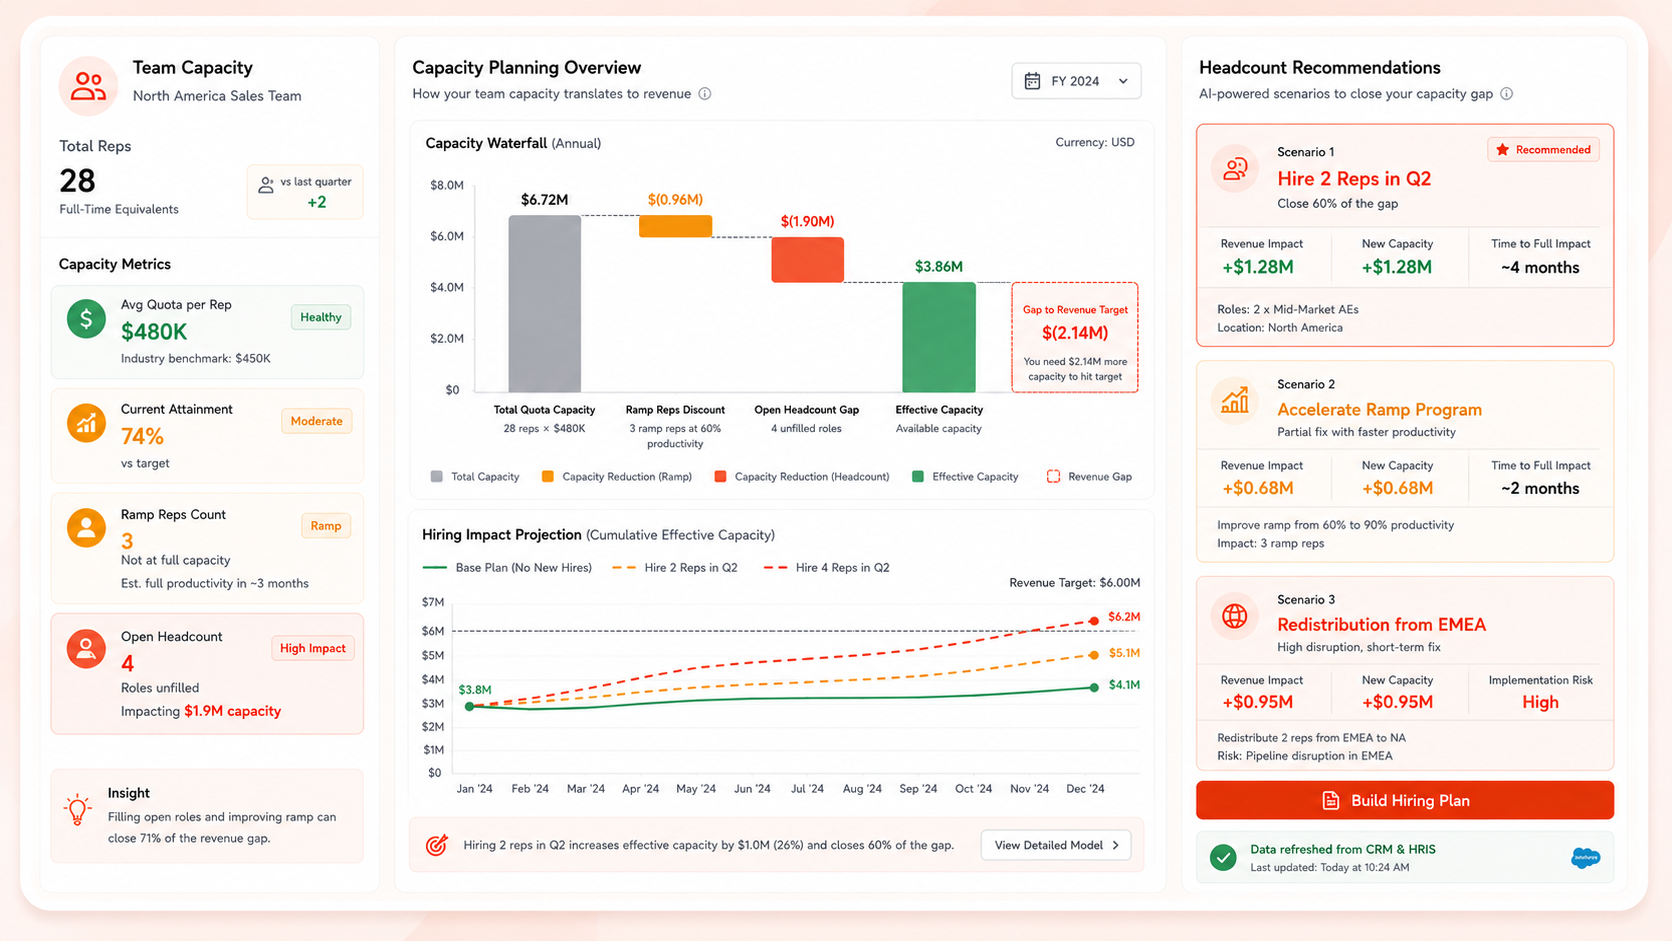1672x941 pixels.
Task: Click the $1.9M capacity red text
Action: tap(232, 711)
